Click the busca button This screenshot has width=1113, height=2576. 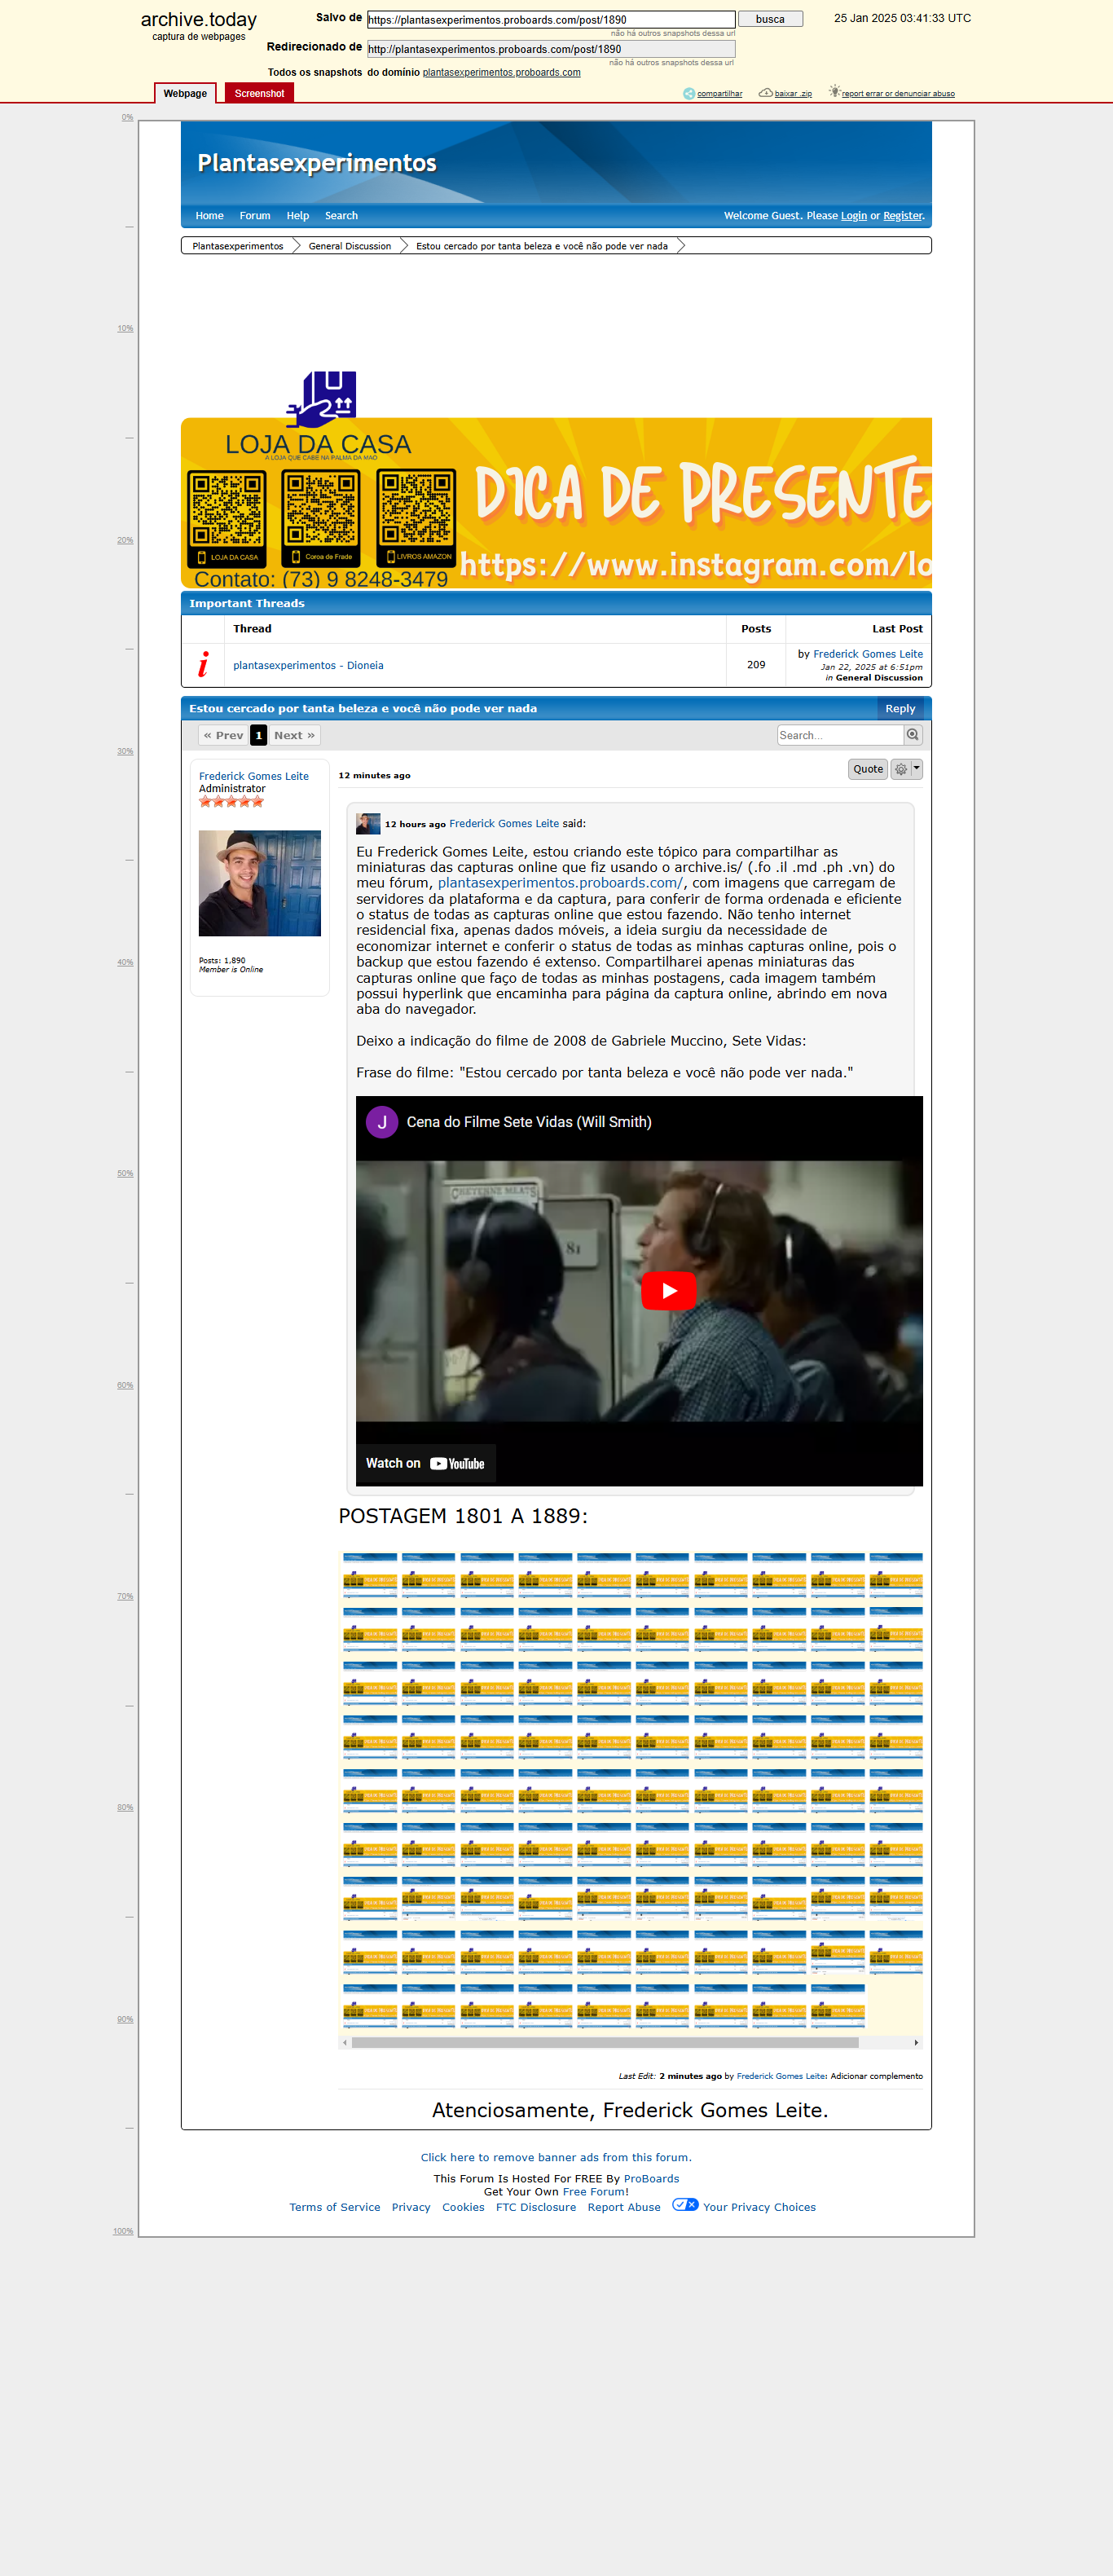tap(770, 19)
